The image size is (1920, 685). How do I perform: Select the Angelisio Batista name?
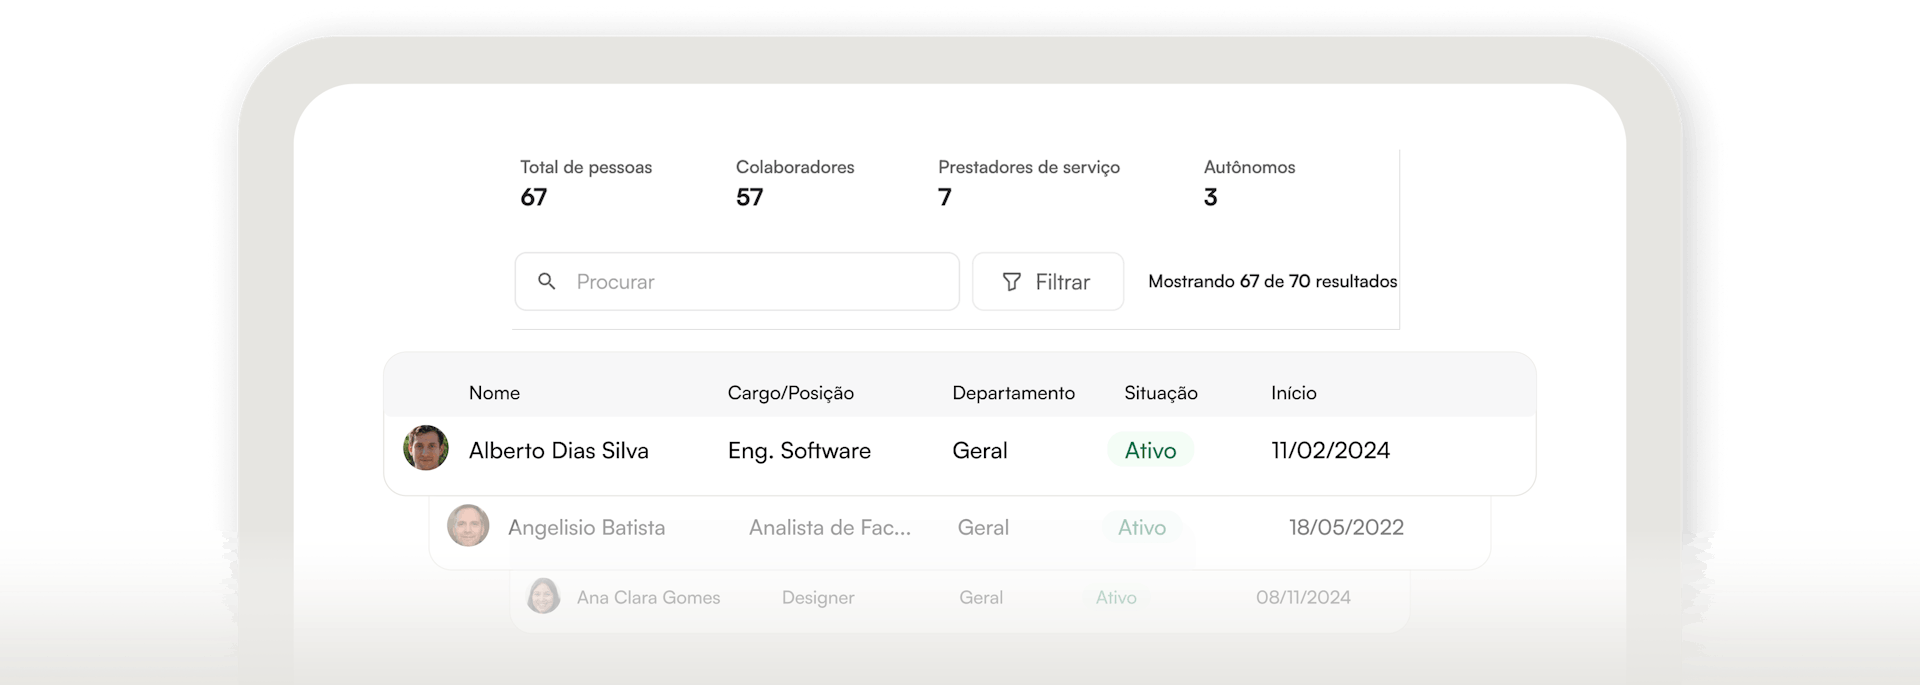(586, 527)
